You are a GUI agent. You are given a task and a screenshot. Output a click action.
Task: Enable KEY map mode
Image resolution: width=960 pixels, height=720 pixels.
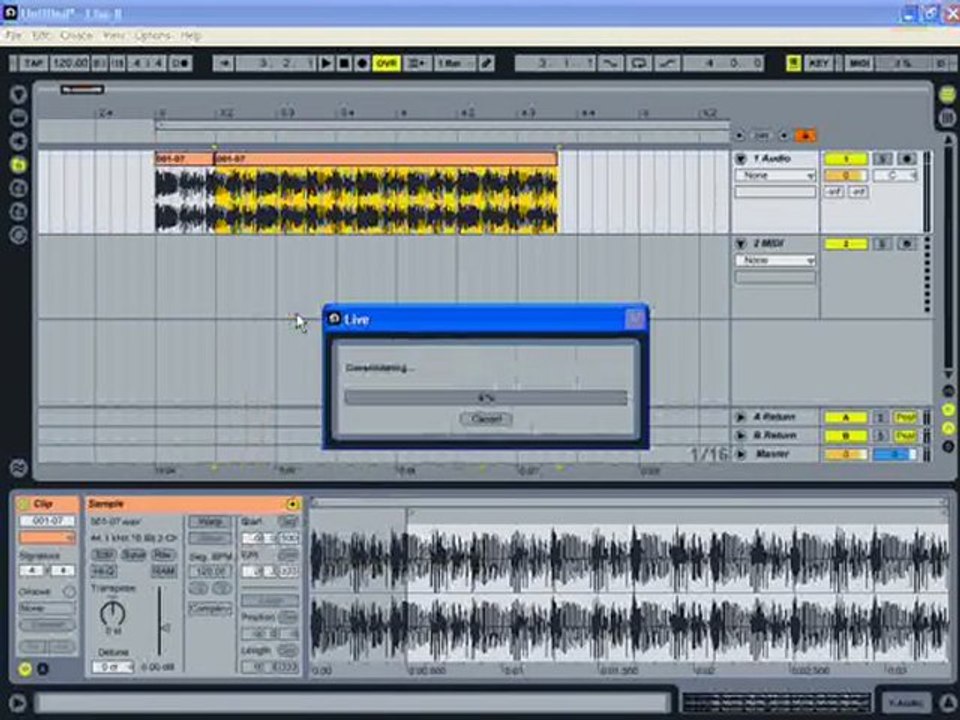tap(819, 63)
